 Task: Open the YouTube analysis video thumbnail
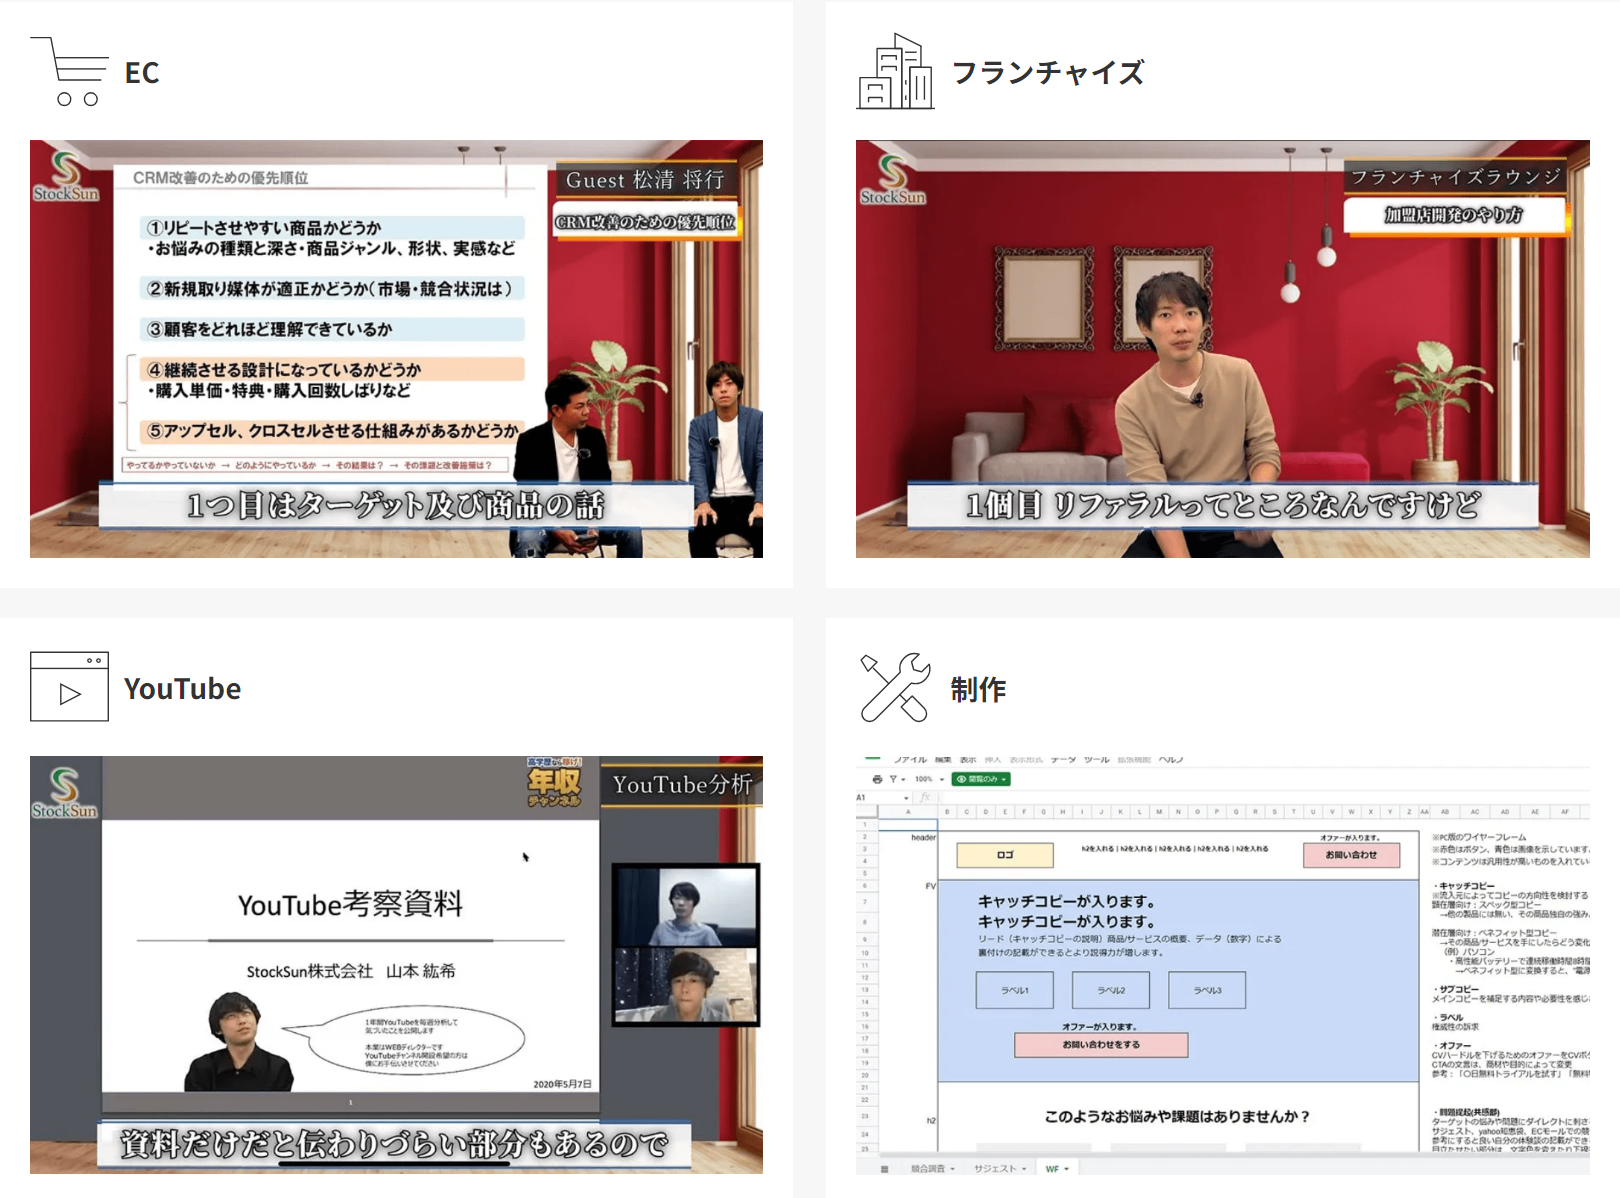[396, 965]
